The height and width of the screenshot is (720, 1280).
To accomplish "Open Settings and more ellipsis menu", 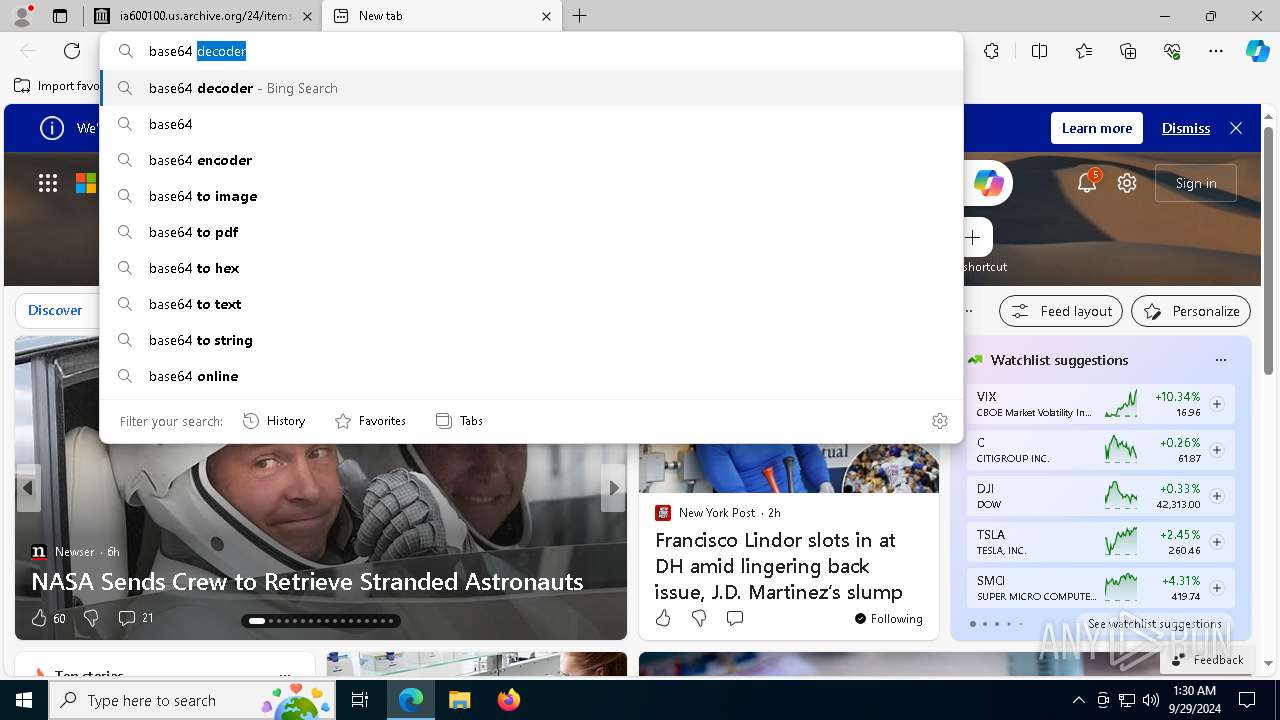I will pos(1216,51).
